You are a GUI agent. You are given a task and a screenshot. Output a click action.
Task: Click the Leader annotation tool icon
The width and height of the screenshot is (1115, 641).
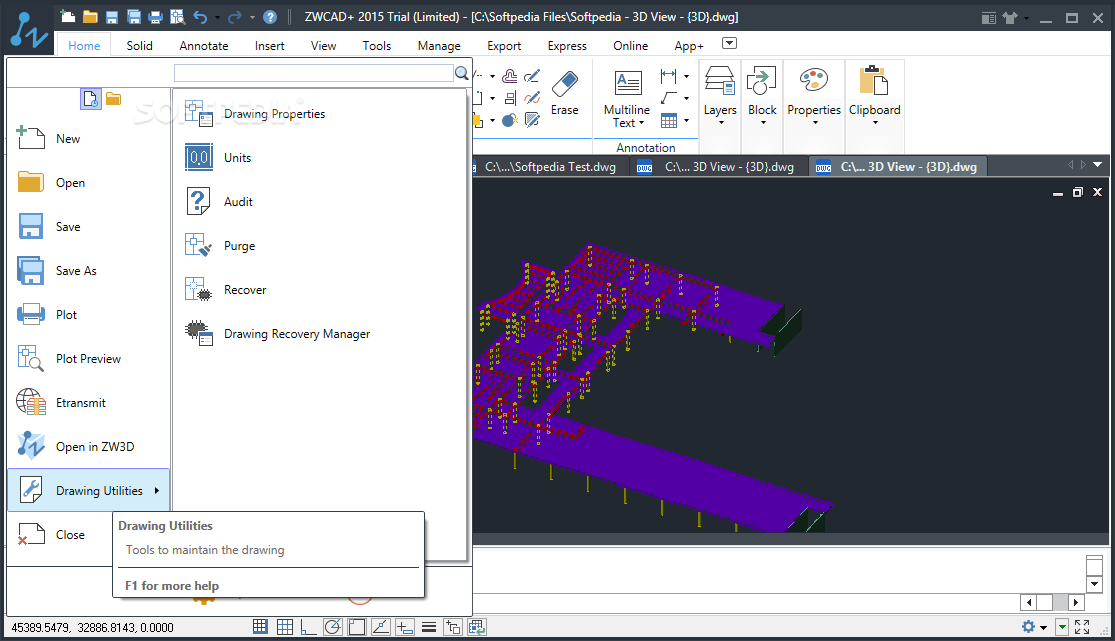coord(668,98)
